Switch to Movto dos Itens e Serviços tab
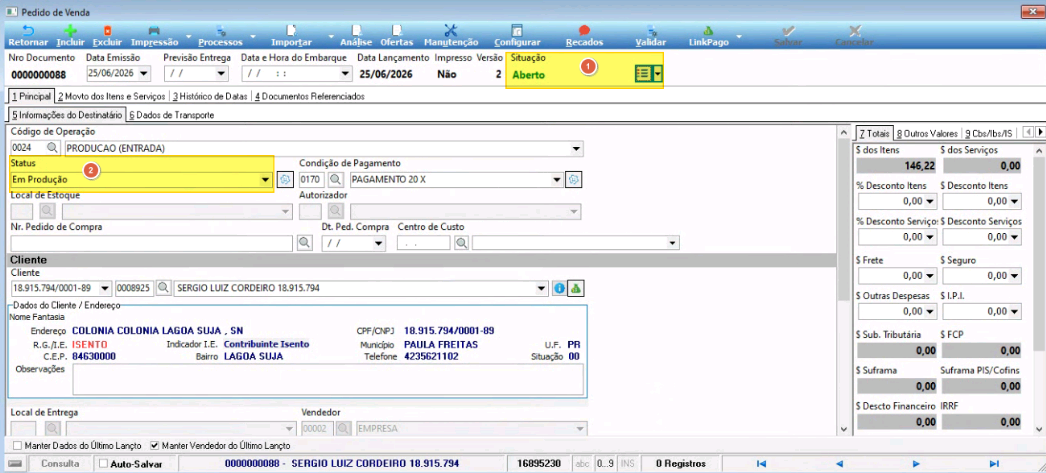The height and width of the screenshot is (473, 1046). 111,96
